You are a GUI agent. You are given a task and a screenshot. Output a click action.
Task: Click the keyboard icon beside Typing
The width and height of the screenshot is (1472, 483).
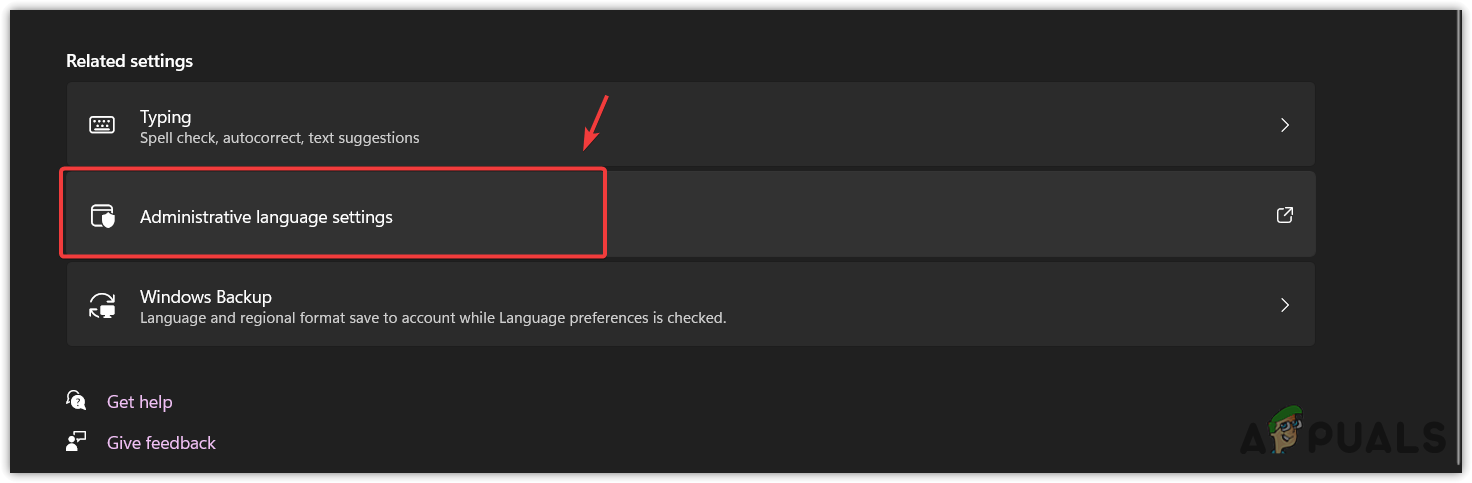102,125
